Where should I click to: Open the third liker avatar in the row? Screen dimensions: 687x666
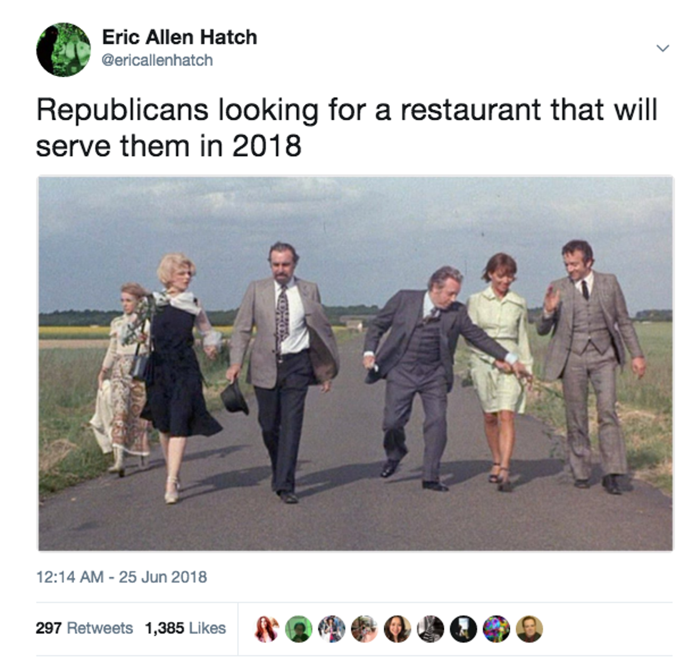point(332,629)
